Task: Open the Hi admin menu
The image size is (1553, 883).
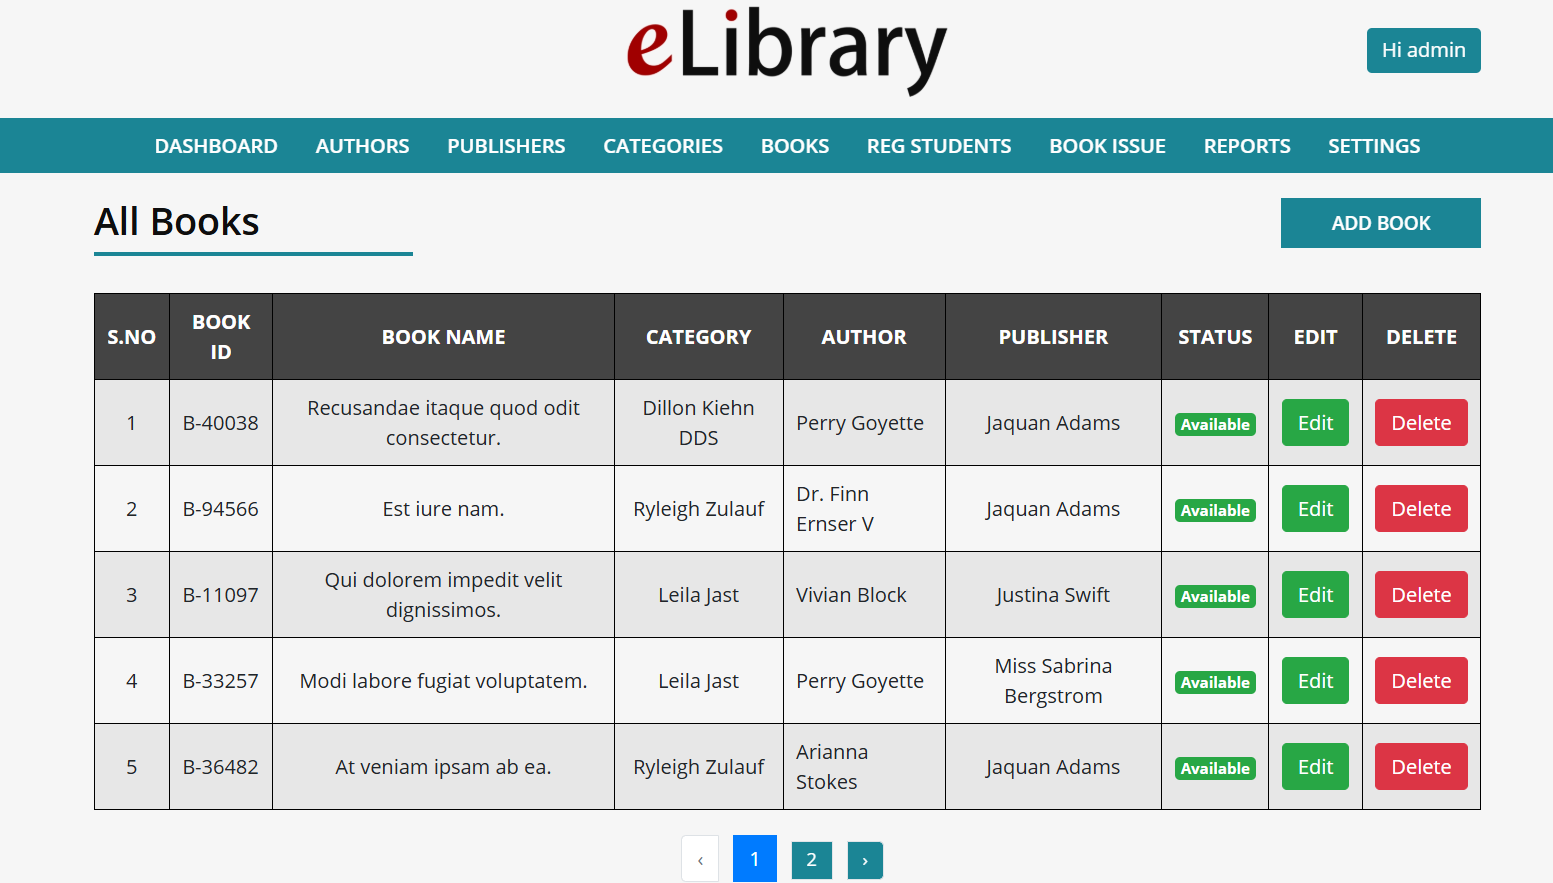Action: (x=1423, y=50)
